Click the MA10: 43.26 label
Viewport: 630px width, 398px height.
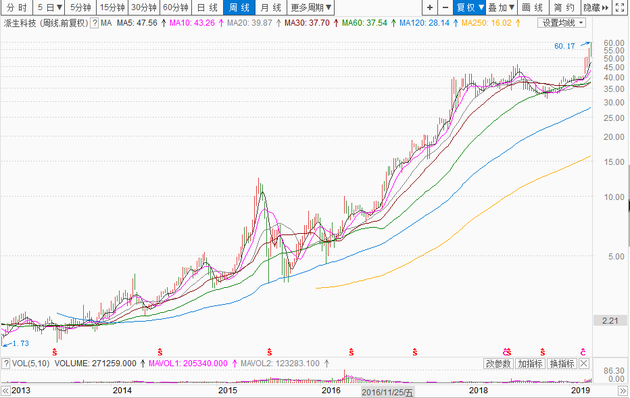192,23
